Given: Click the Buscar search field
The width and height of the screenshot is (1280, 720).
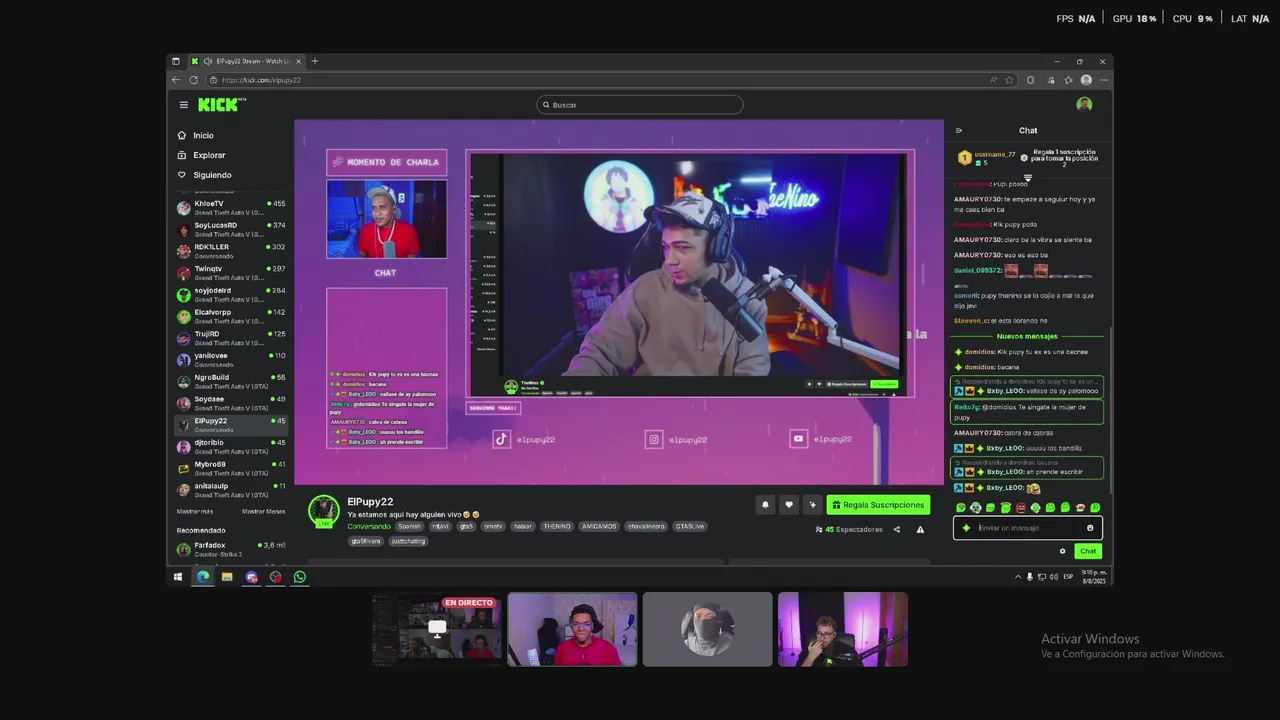Looking at the screenshot, I should (x=640, y=105).
